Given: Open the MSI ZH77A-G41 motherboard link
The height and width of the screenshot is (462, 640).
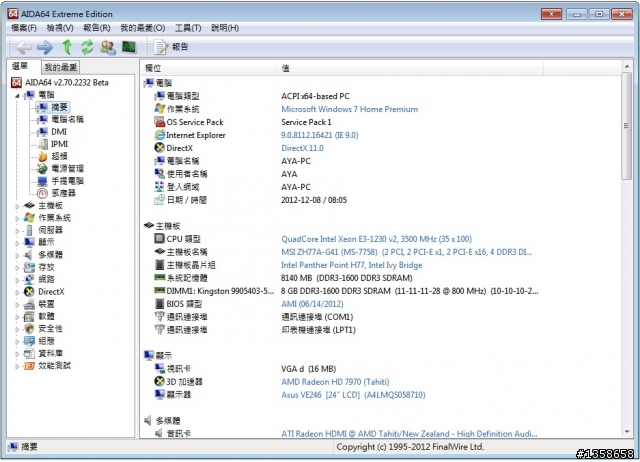Looking at the screenshot, I should pos(407,252).
